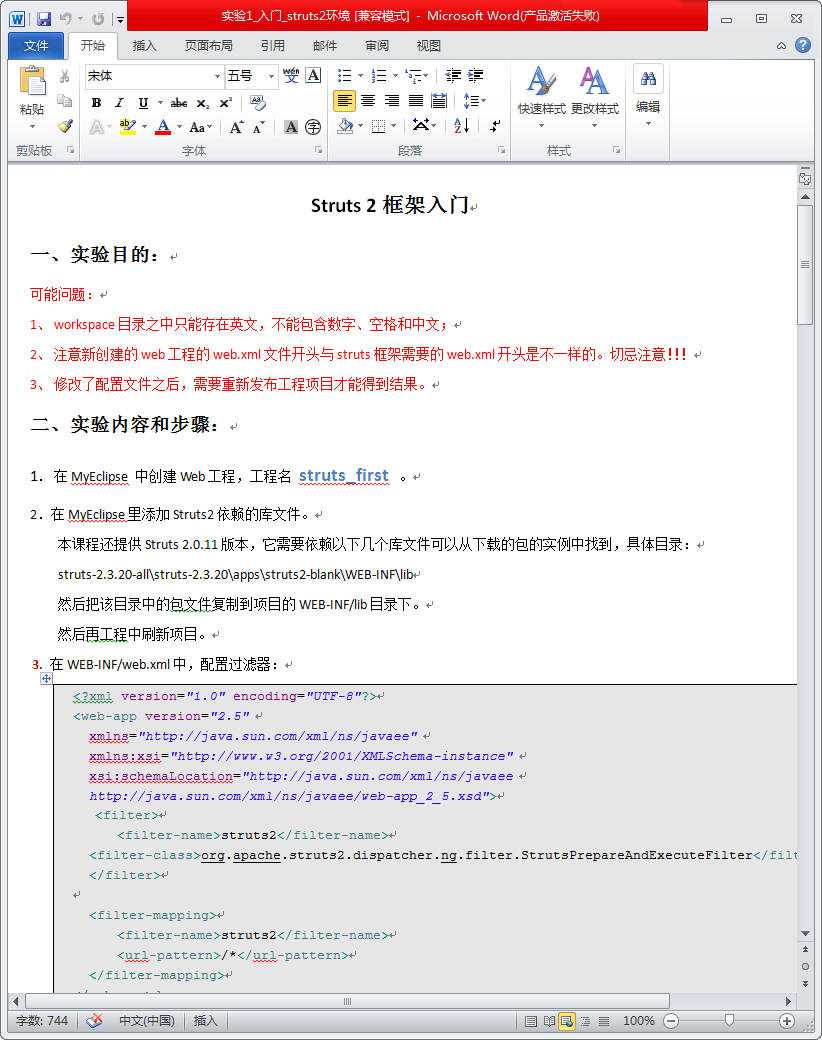The height and width of the screenshot is (1040, 822).
Task: Select center alignment button
Action: pos(368,101)
